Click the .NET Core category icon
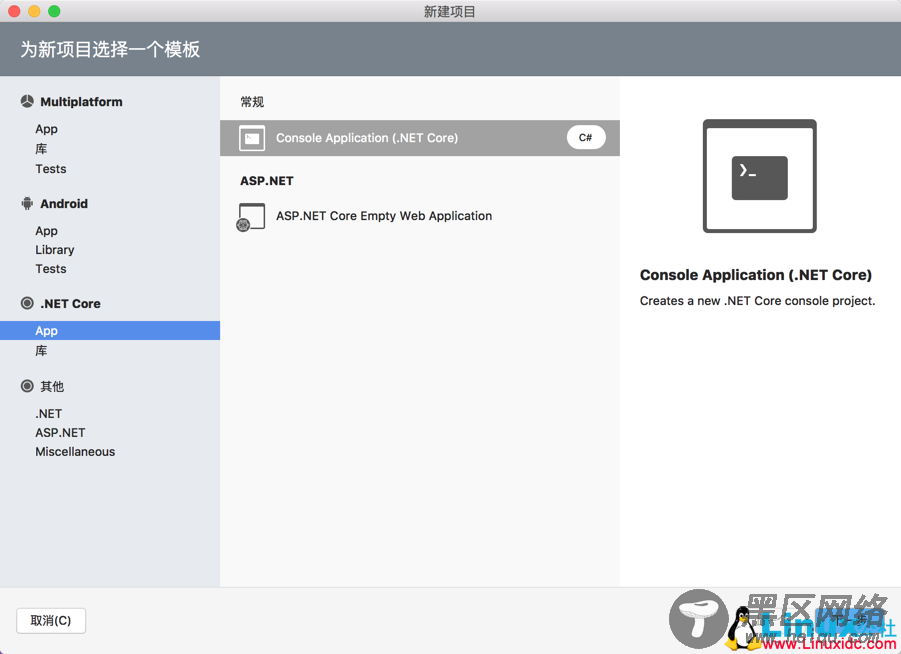 click(x=27, y=303)
